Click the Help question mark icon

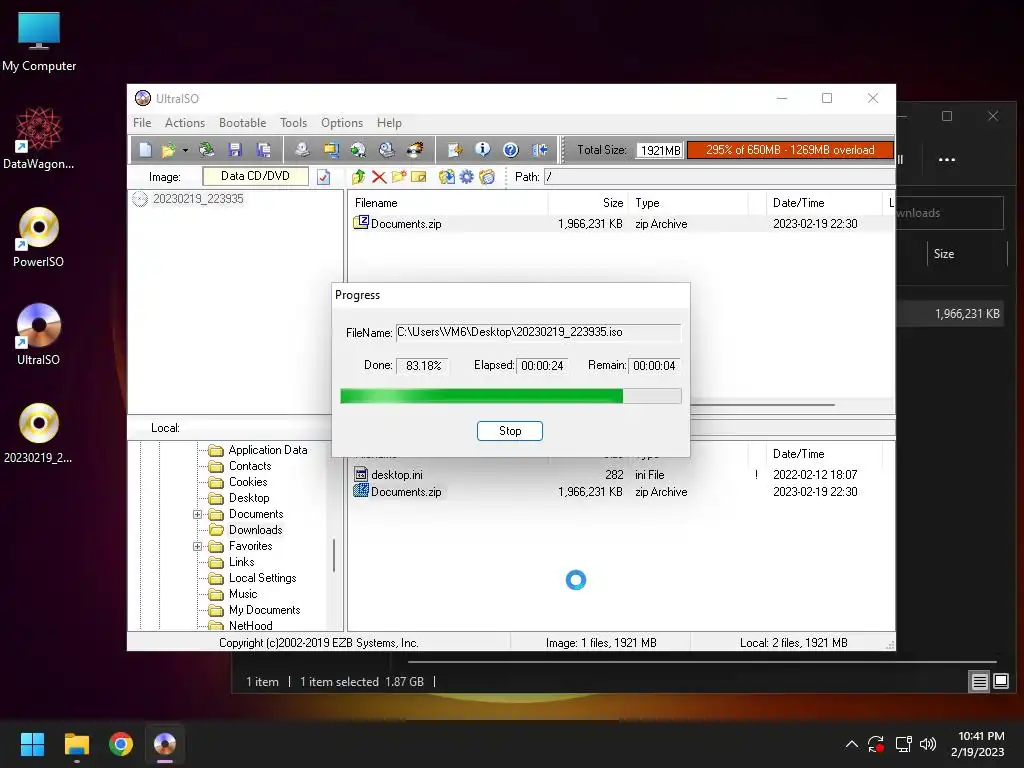tap(511, 150)
